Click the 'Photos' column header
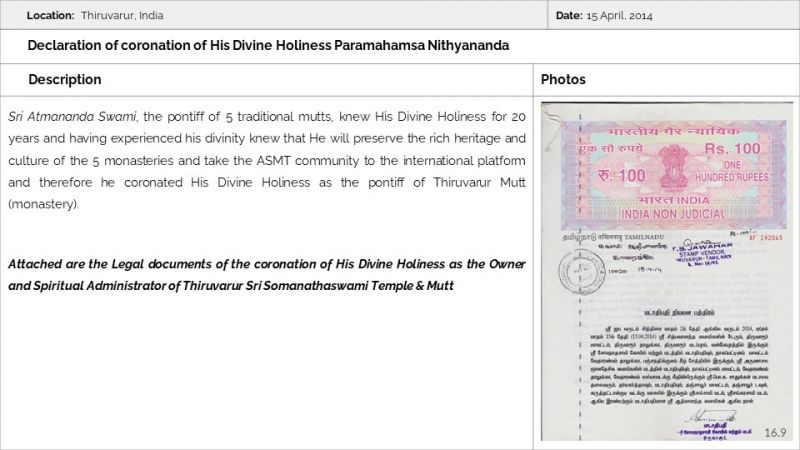Screen dimensions: 800x450 563,79
